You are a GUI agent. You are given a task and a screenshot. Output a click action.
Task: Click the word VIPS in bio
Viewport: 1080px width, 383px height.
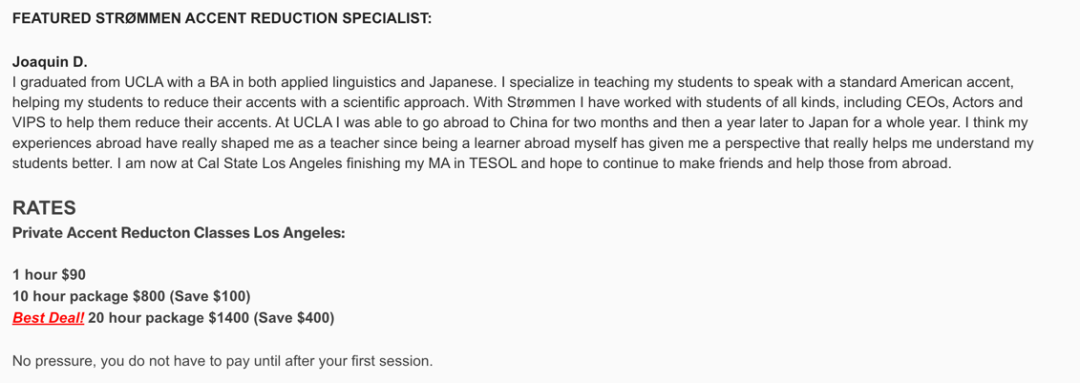[x=26, y=124]
